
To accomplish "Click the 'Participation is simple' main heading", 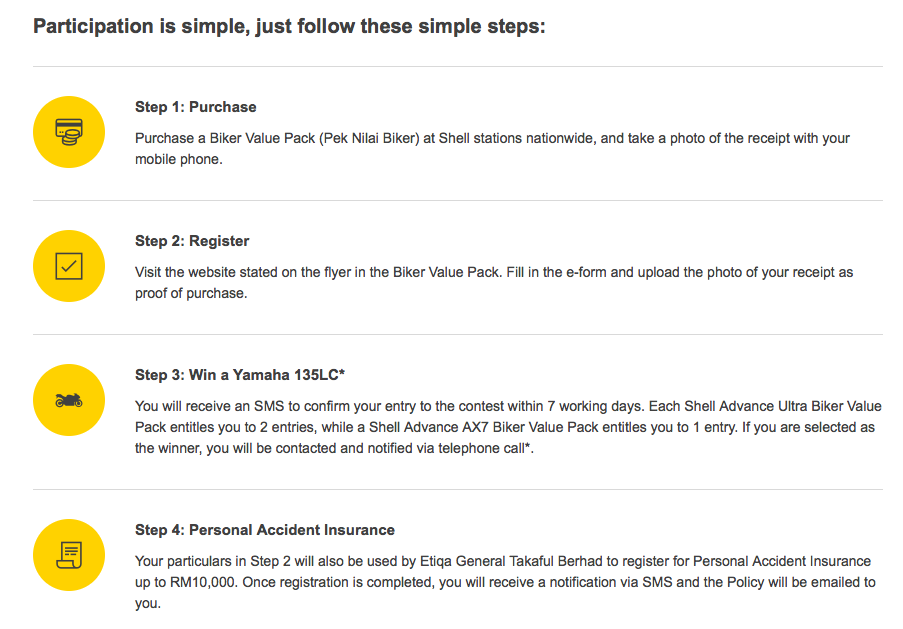I will [289, 27].
